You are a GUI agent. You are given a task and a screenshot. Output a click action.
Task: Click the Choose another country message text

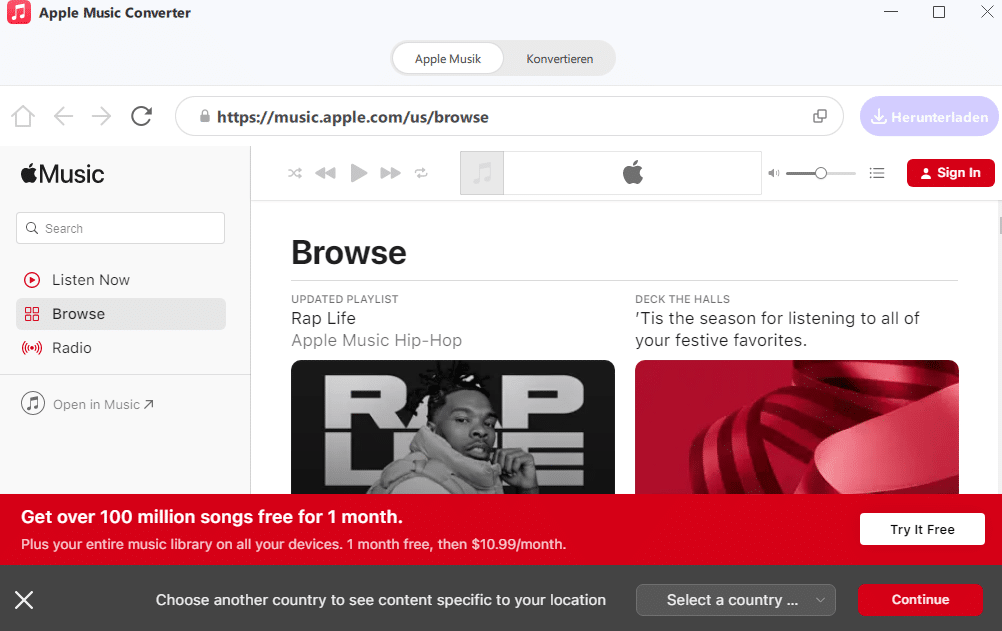pos(381,600)
